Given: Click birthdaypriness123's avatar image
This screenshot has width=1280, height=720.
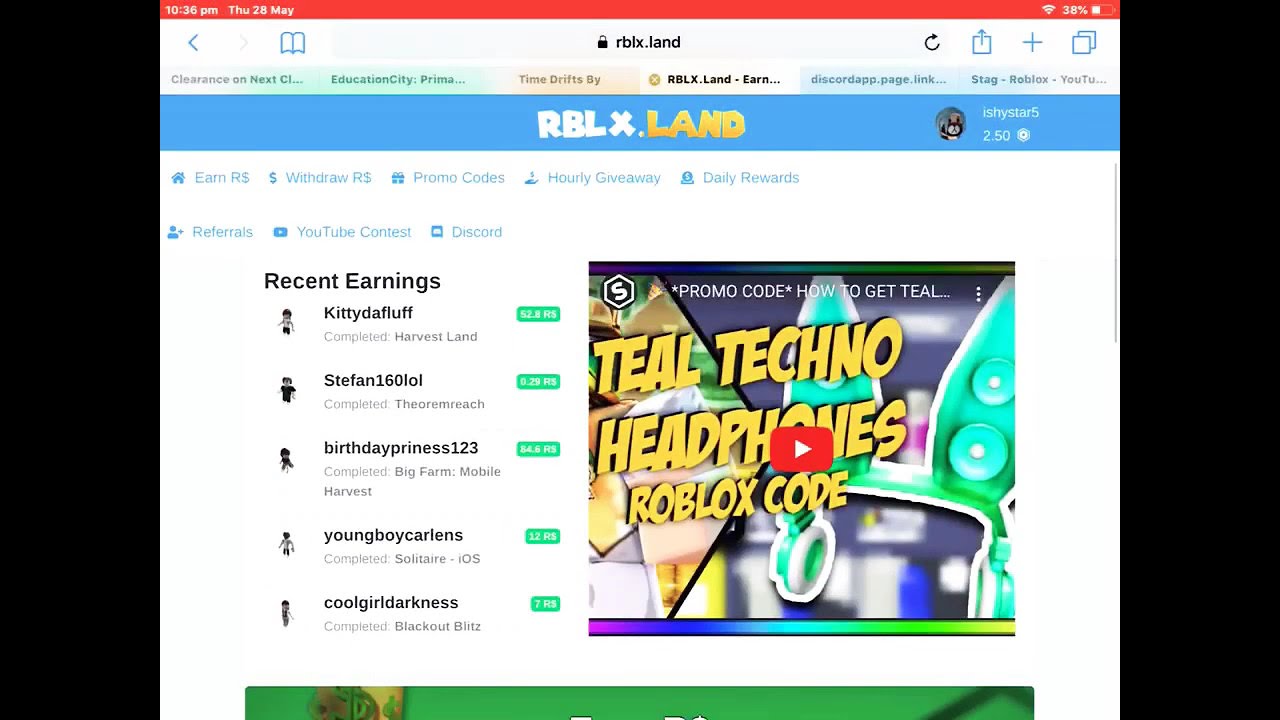Looking at the screenshot, I should pos(287,459).
